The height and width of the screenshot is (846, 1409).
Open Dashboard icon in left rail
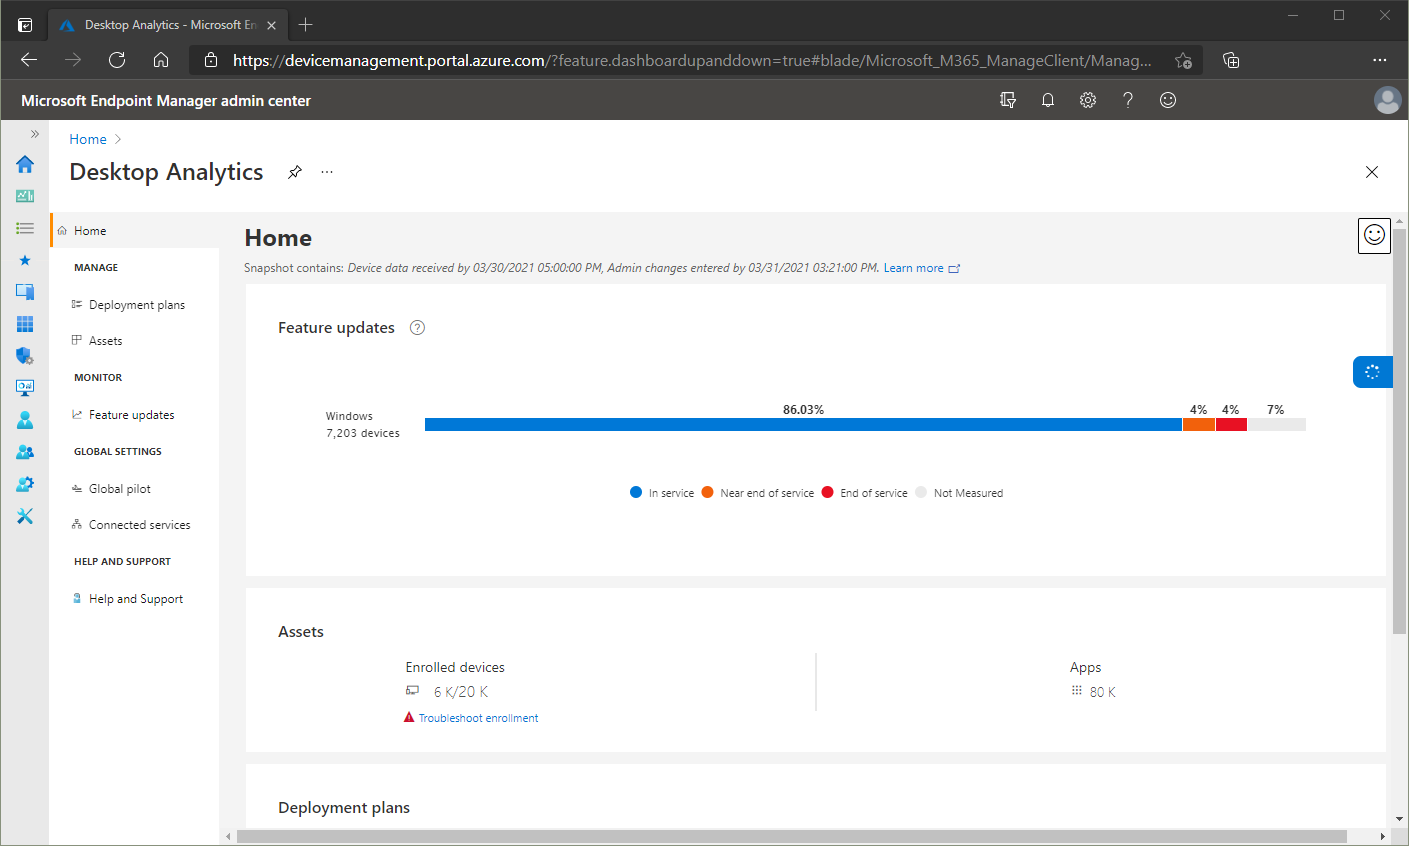(x=25, y=196)
